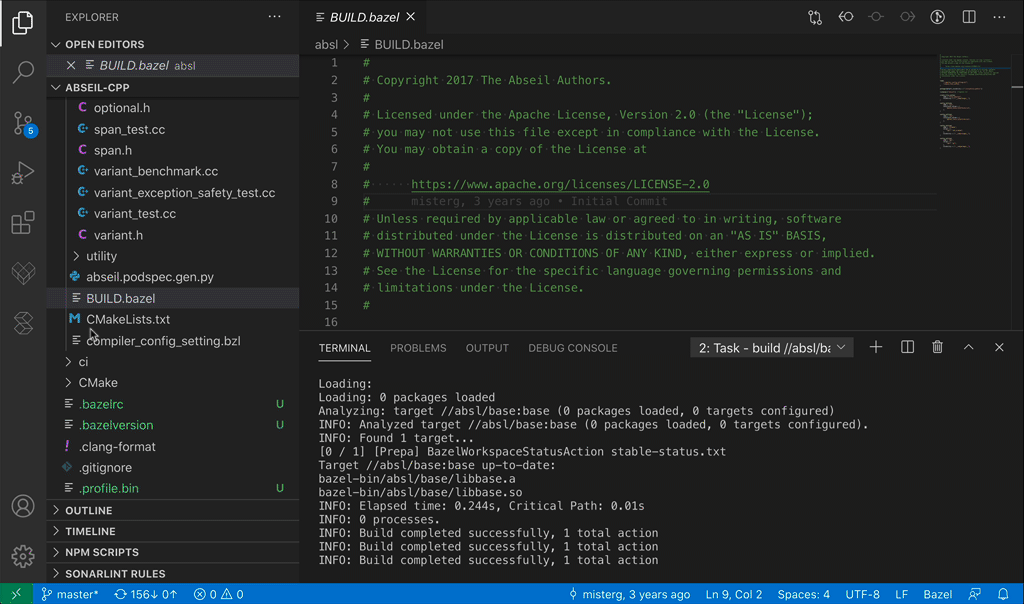Close the terminal panel

pyautogui.click(x=999, y=347)
